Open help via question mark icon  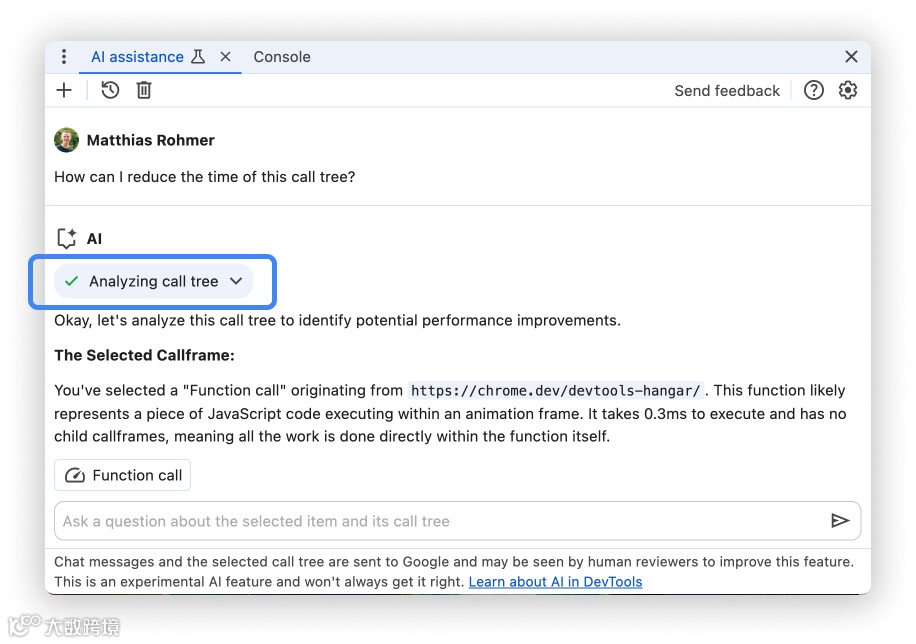coord(814,90)
